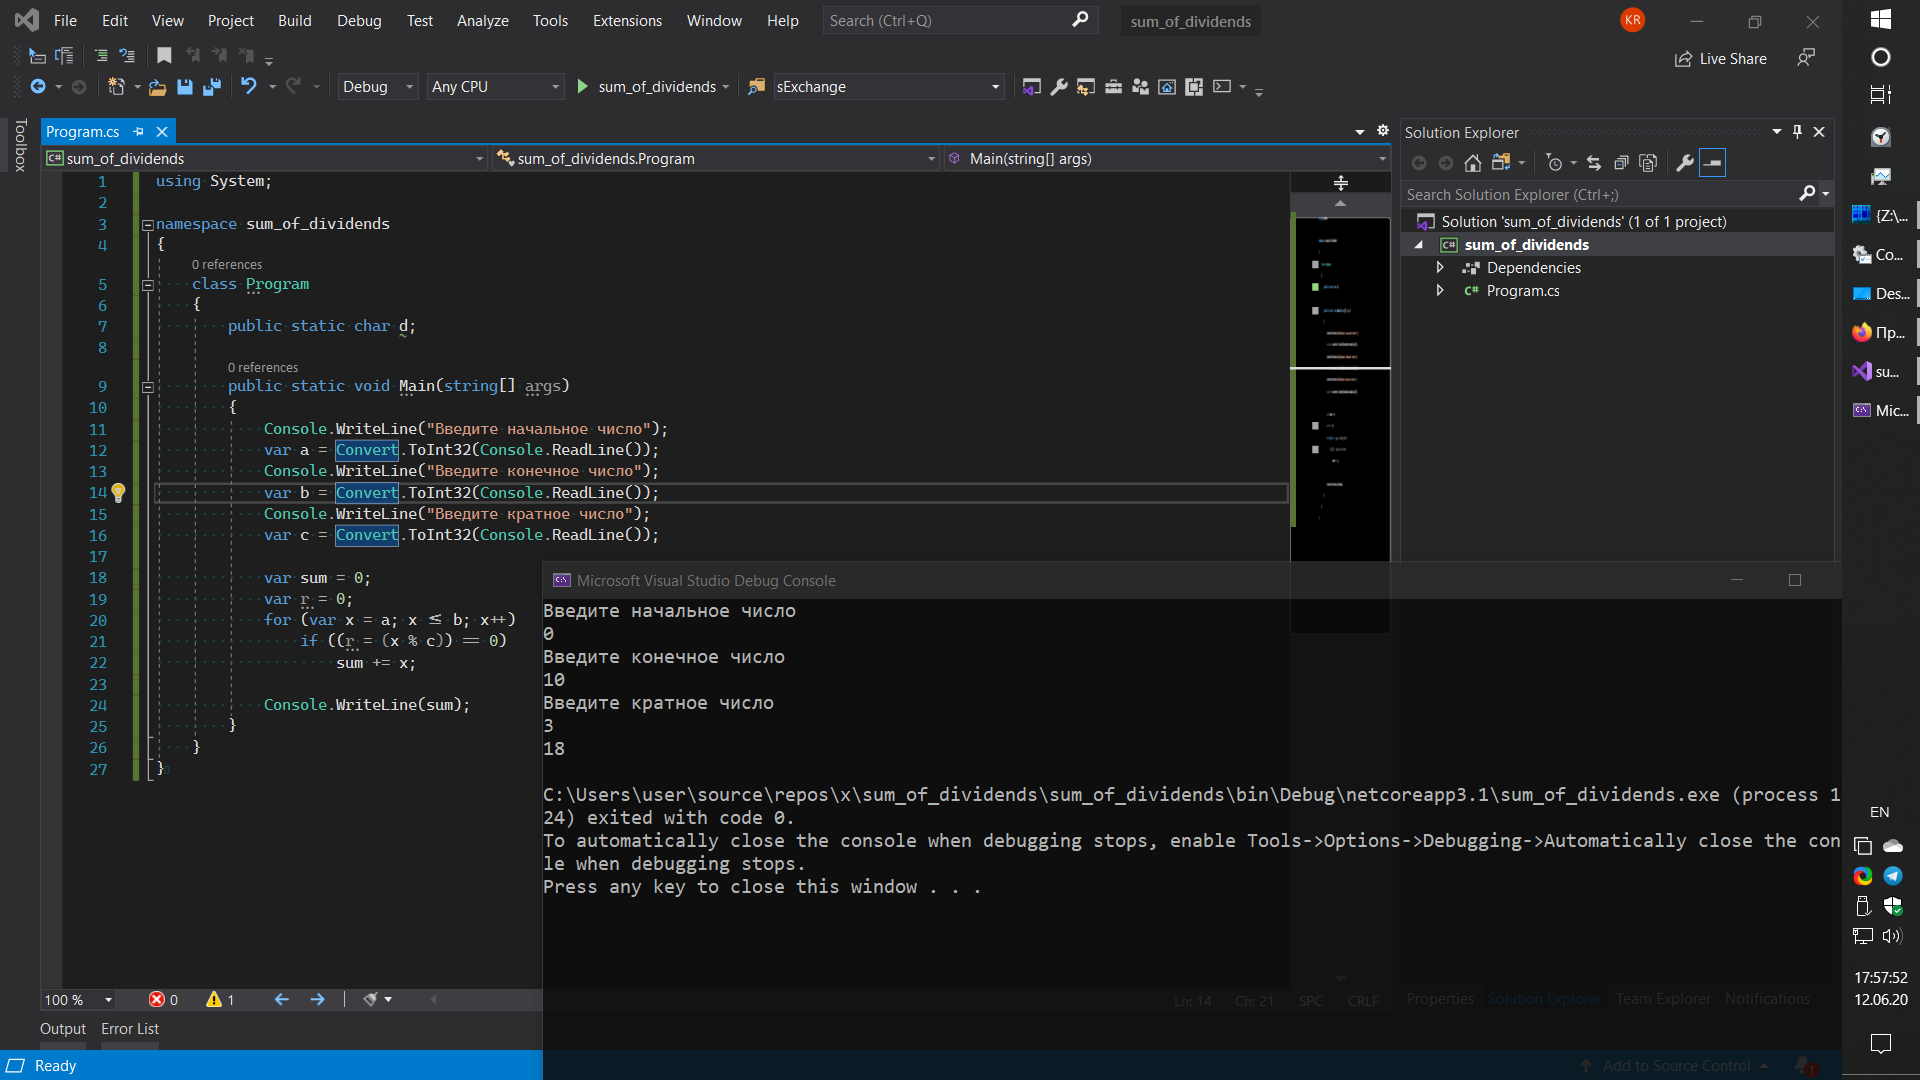
Task: Click the Undo arrow icon
Action: pyautogui.click(x=249, y=87)
